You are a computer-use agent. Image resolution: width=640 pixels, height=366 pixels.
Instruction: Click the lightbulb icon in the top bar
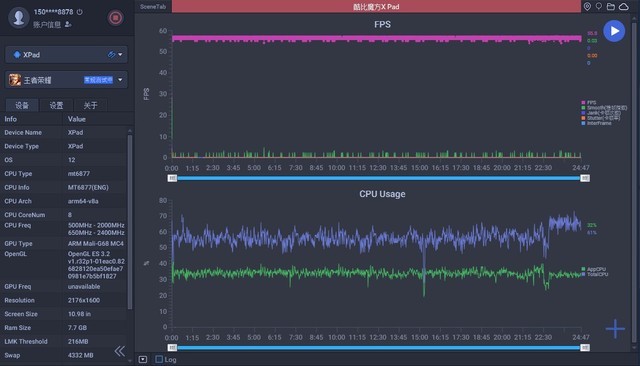[599, 7]
